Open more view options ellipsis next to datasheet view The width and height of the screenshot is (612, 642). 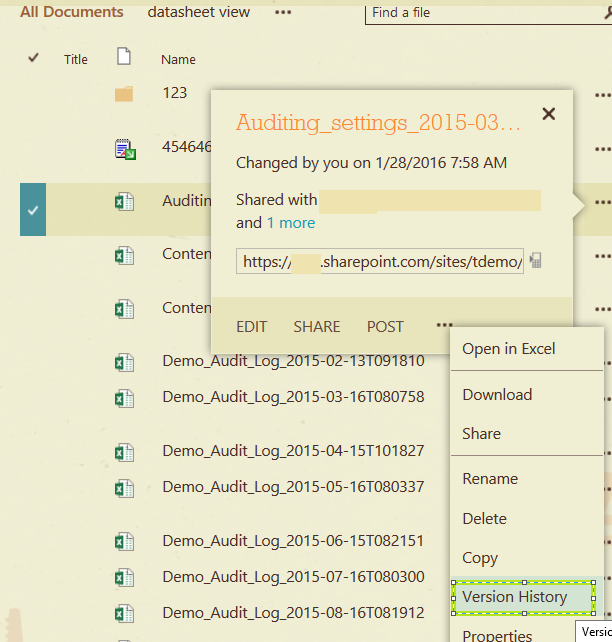tap(283, 12)
